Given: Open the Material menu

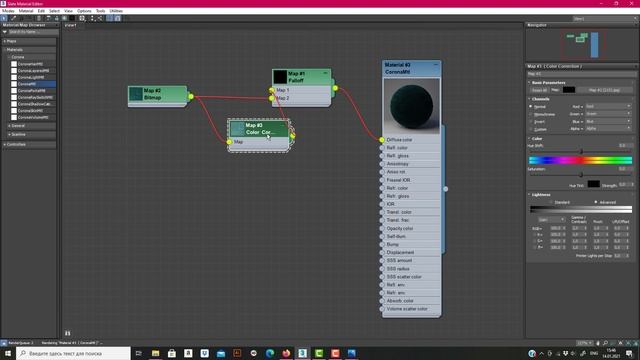Looking at the screenshot, I should point(26,11).
